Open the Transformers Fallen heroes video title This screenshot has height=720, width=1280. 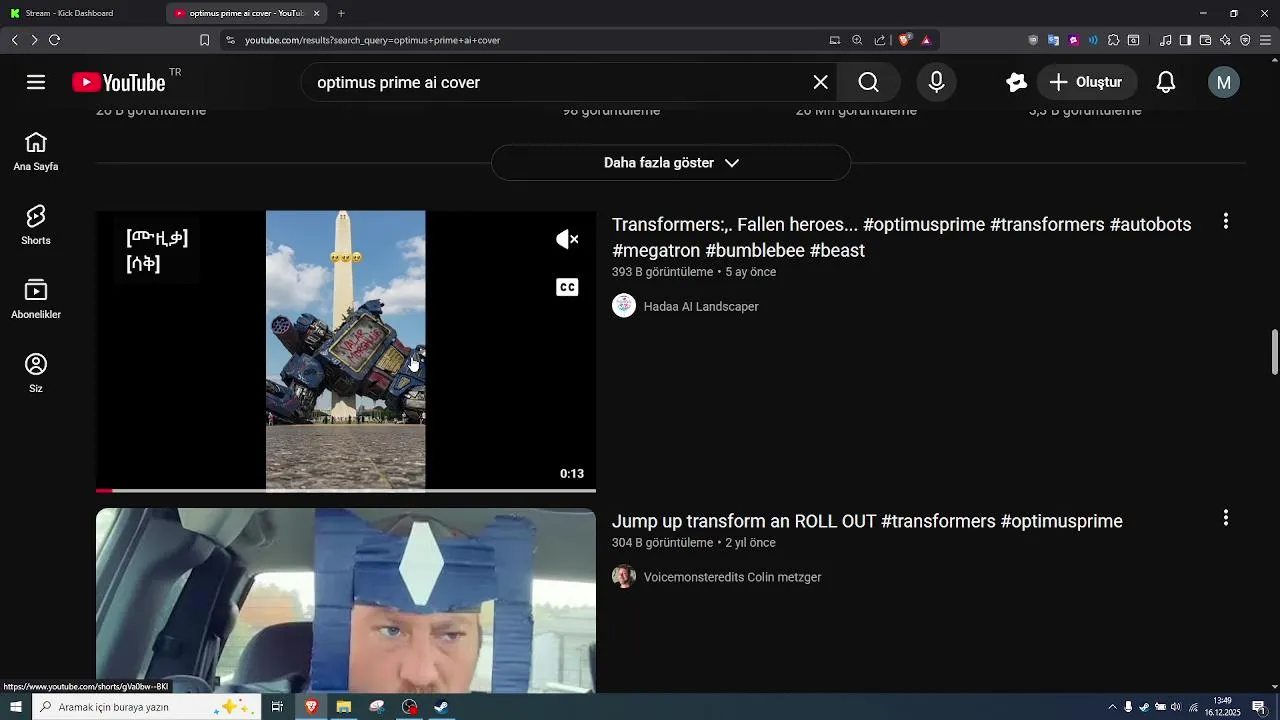[901, 237]
